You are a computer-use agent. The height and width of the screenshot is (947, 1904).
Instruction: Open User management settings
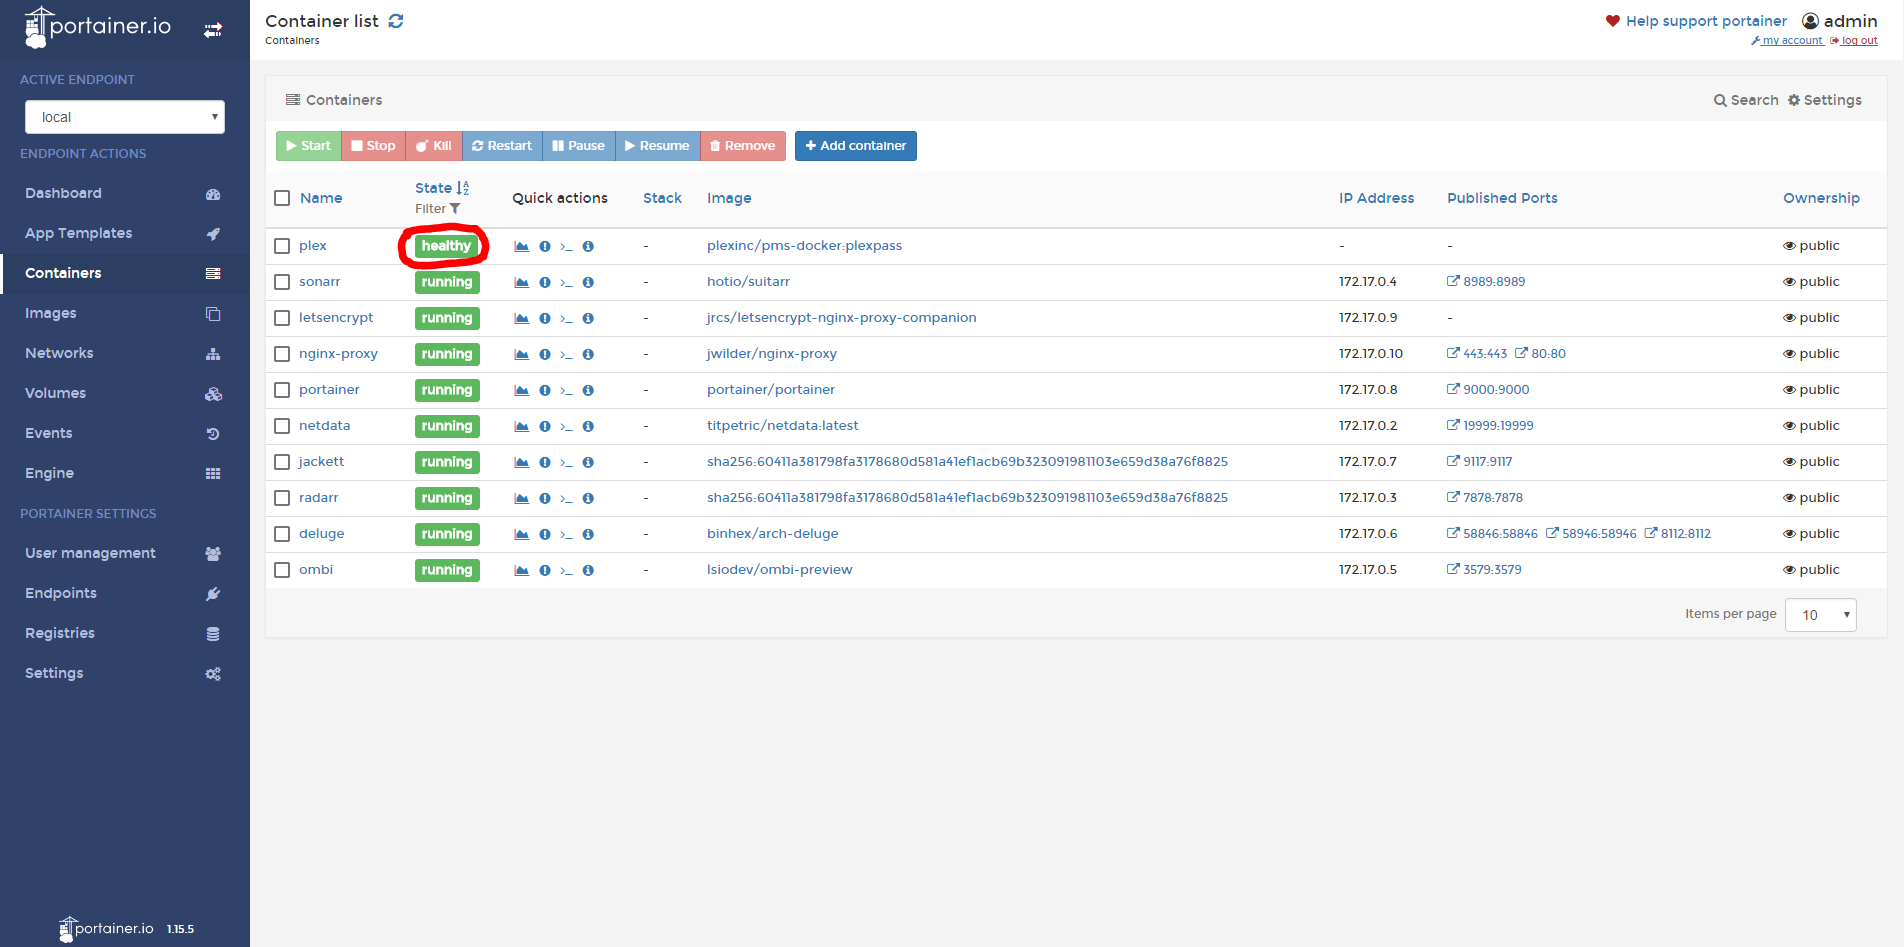pyautogui.click(x=125, y=553)
